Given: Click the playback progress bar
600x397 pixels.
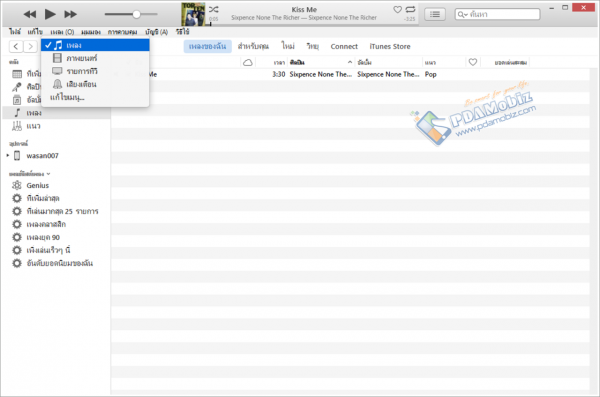Looking at the screenshot, I should [312, 25].
